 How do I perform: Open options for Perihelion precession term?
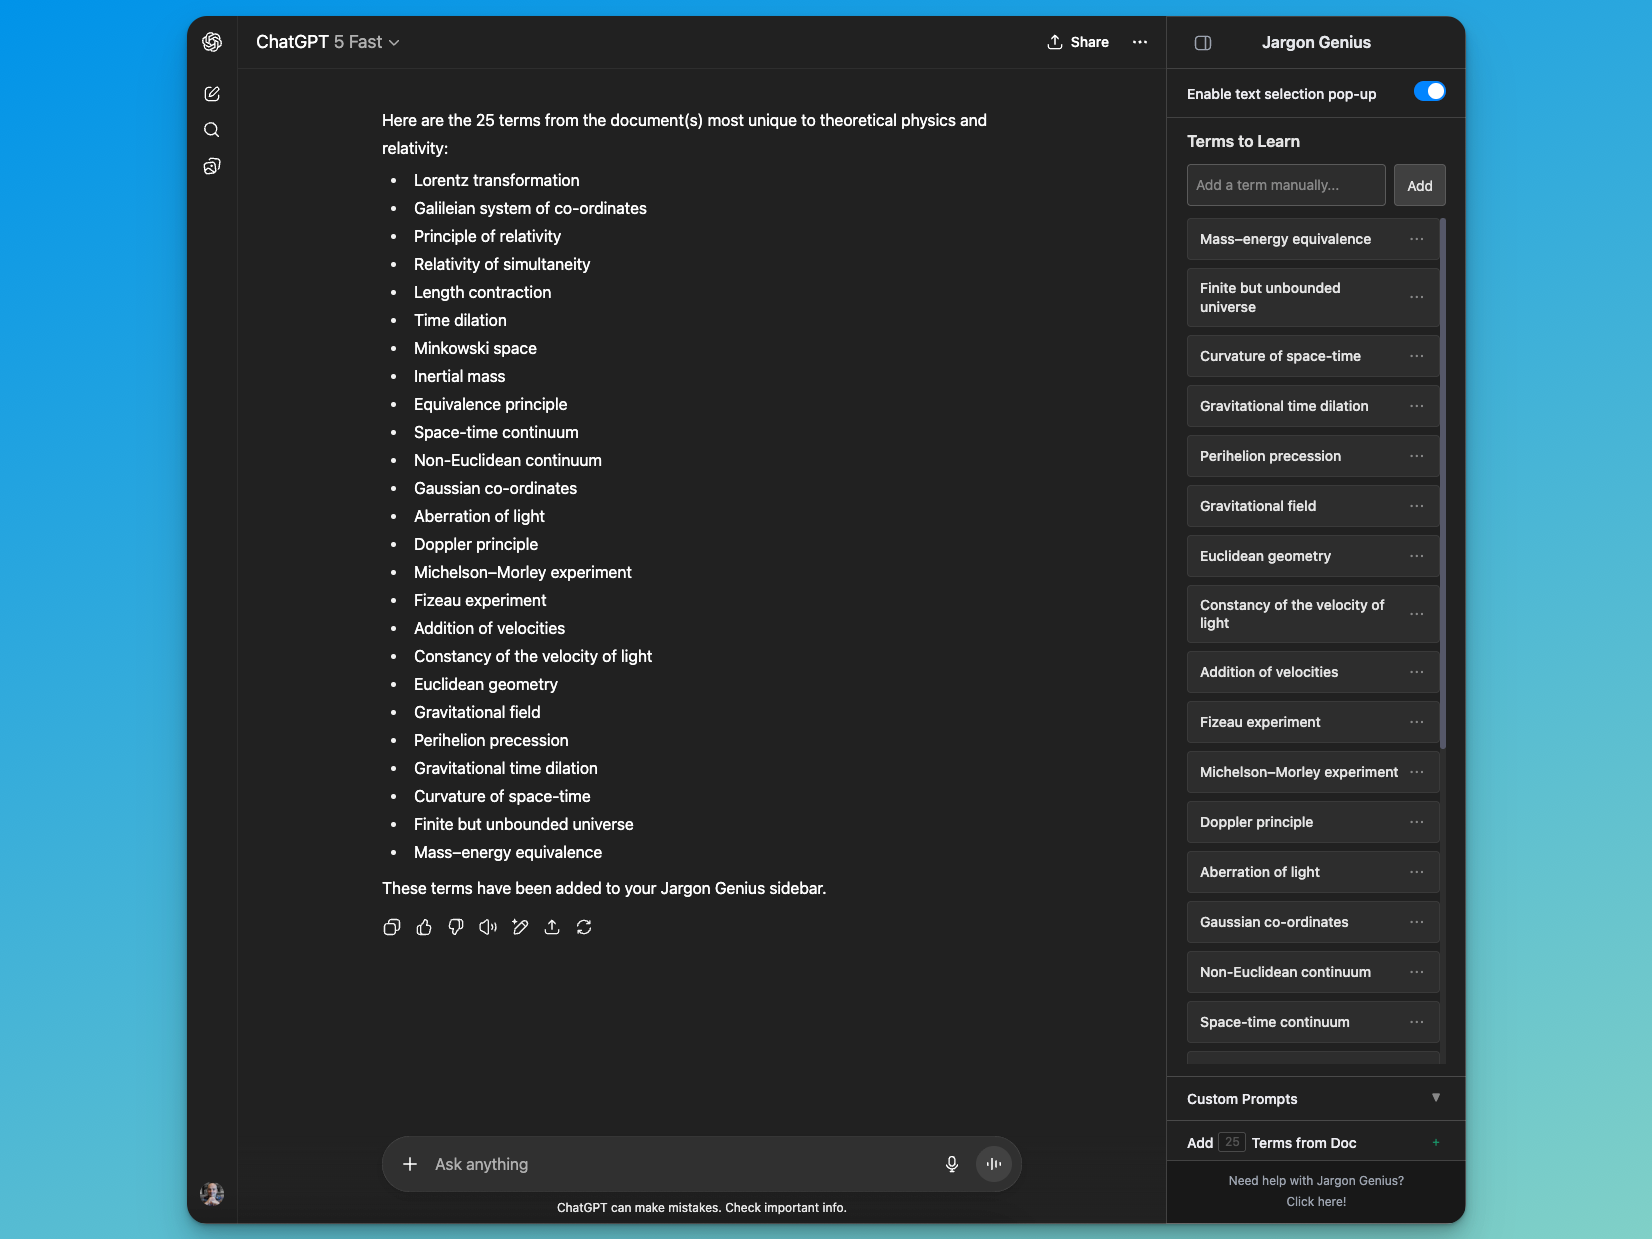pyautogui.click(x=1416, y=456)
